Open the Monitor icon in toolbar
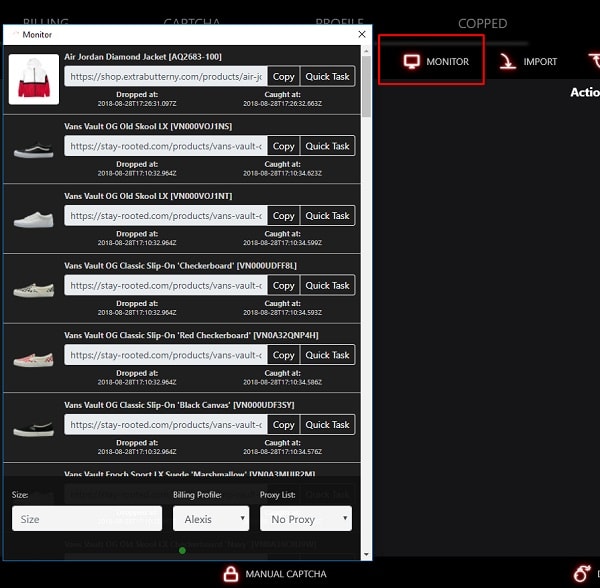This screenshot has width=600, height=588. tap(412, 61)
